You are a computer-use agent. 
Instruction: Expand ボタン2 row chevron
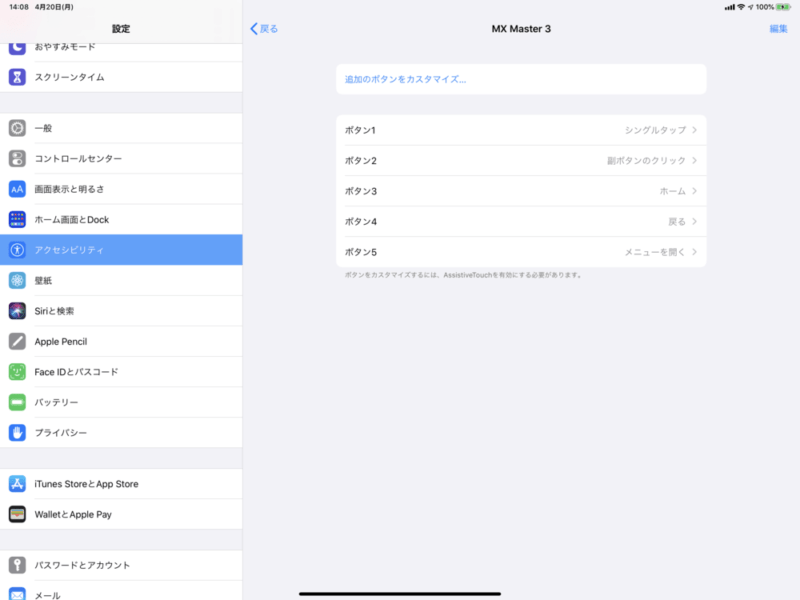pyautogui.click(x=694, y=160)
